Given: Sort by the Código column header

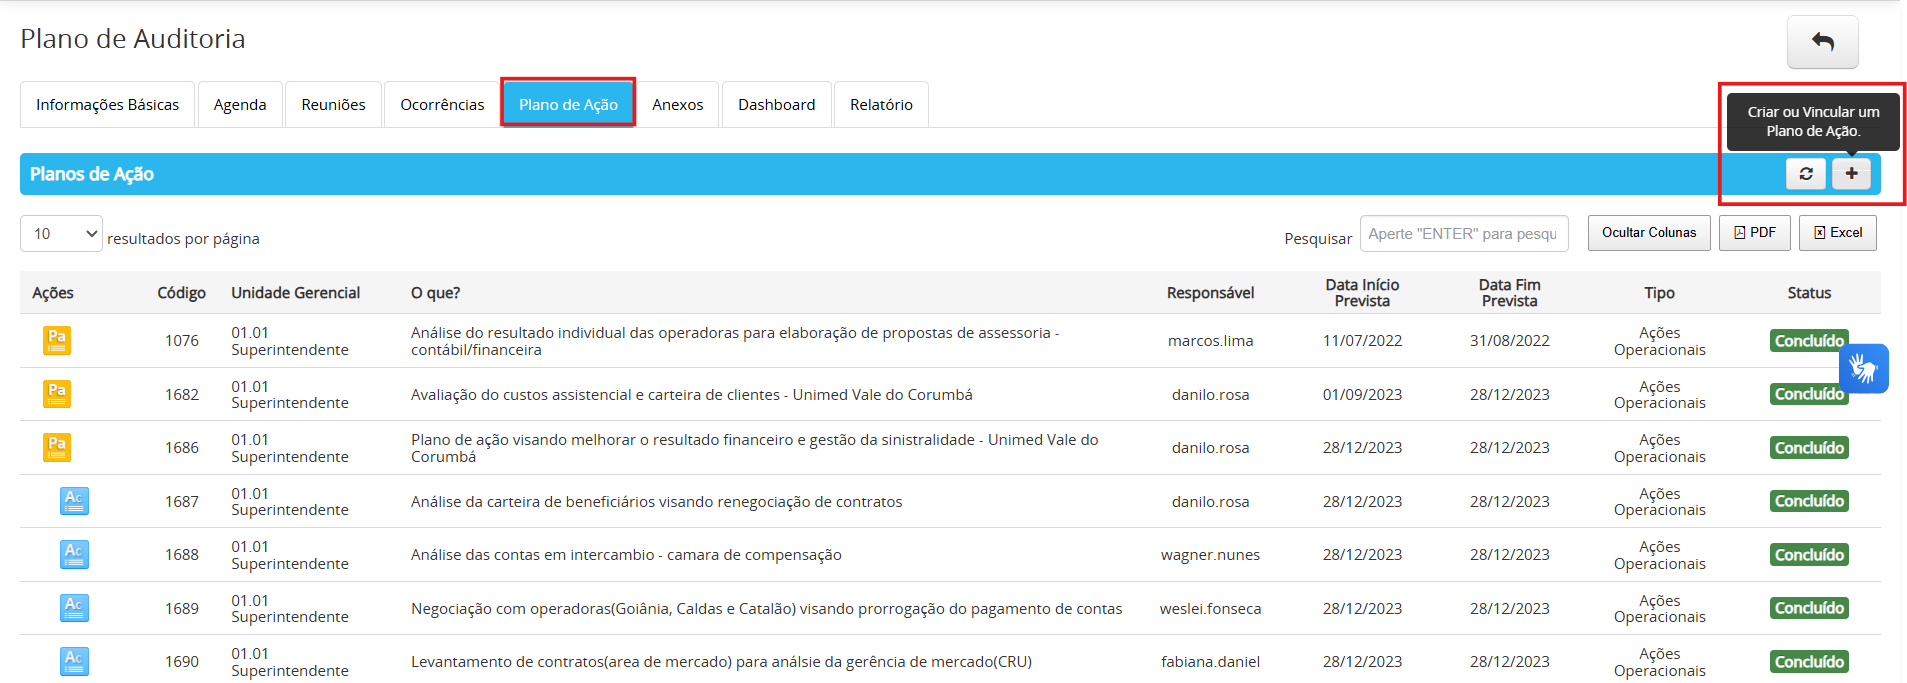Looking at the screenshot, I should tap(181, 293).
